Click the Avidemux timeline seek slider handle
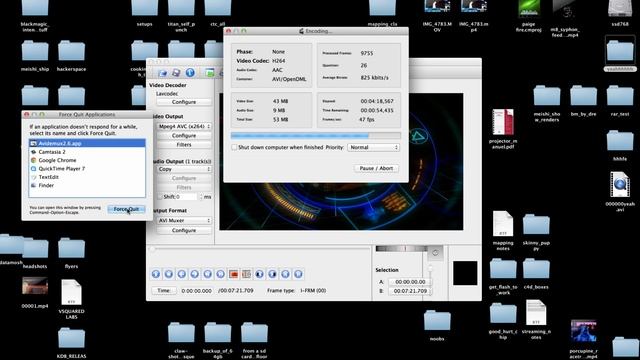The width and height of the screenshot is (640, 360). point(152,249)
